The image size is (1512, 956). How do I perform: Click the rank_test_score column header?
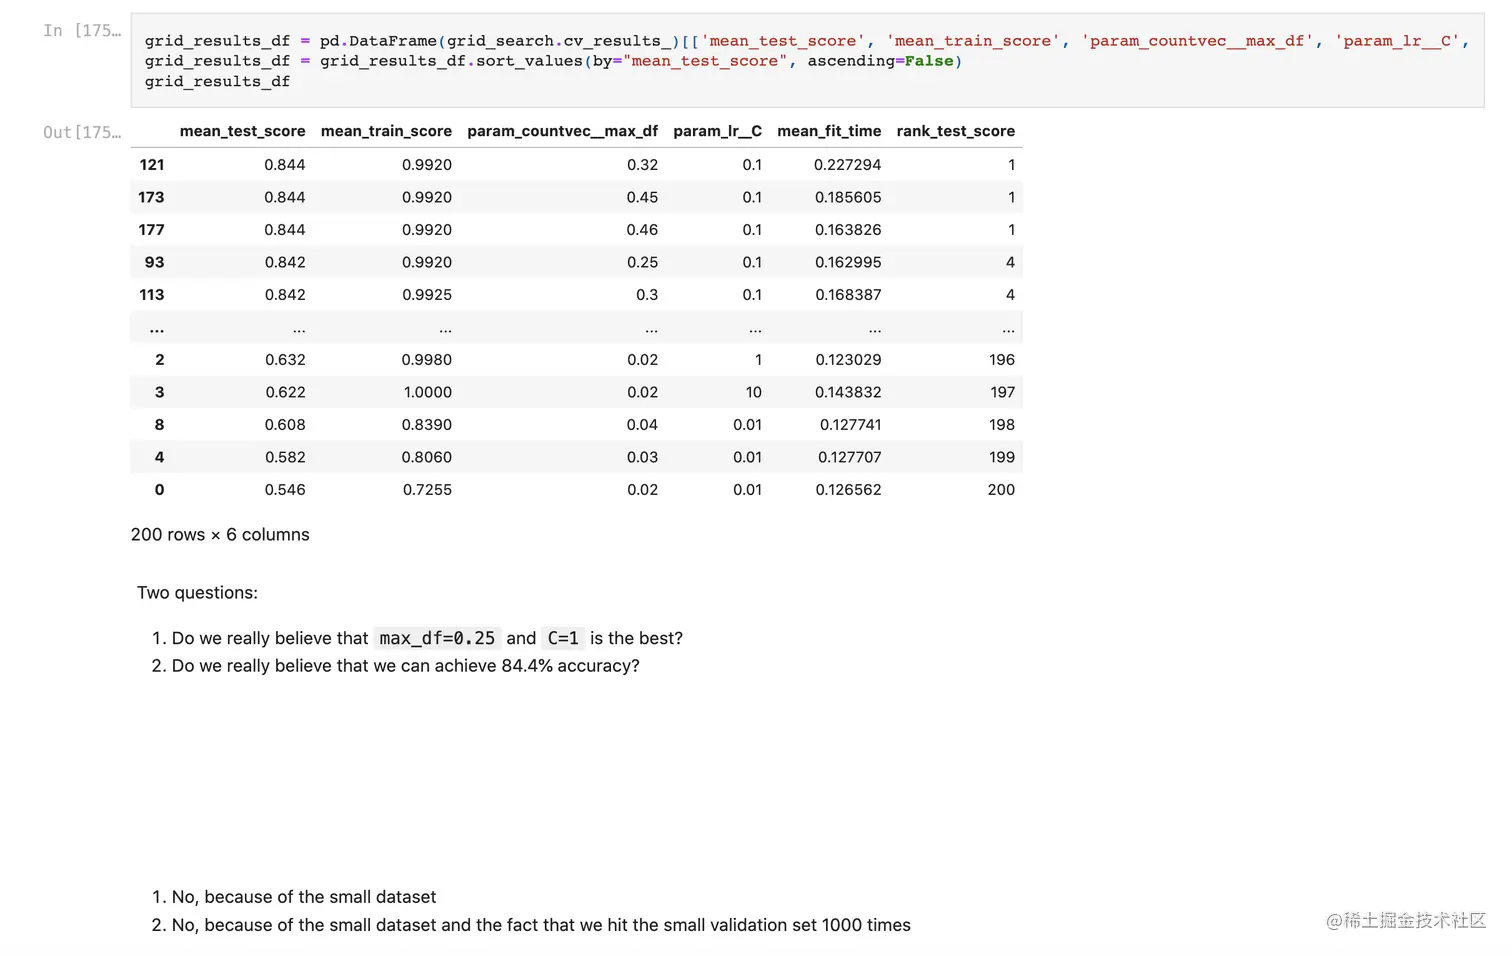955,131
